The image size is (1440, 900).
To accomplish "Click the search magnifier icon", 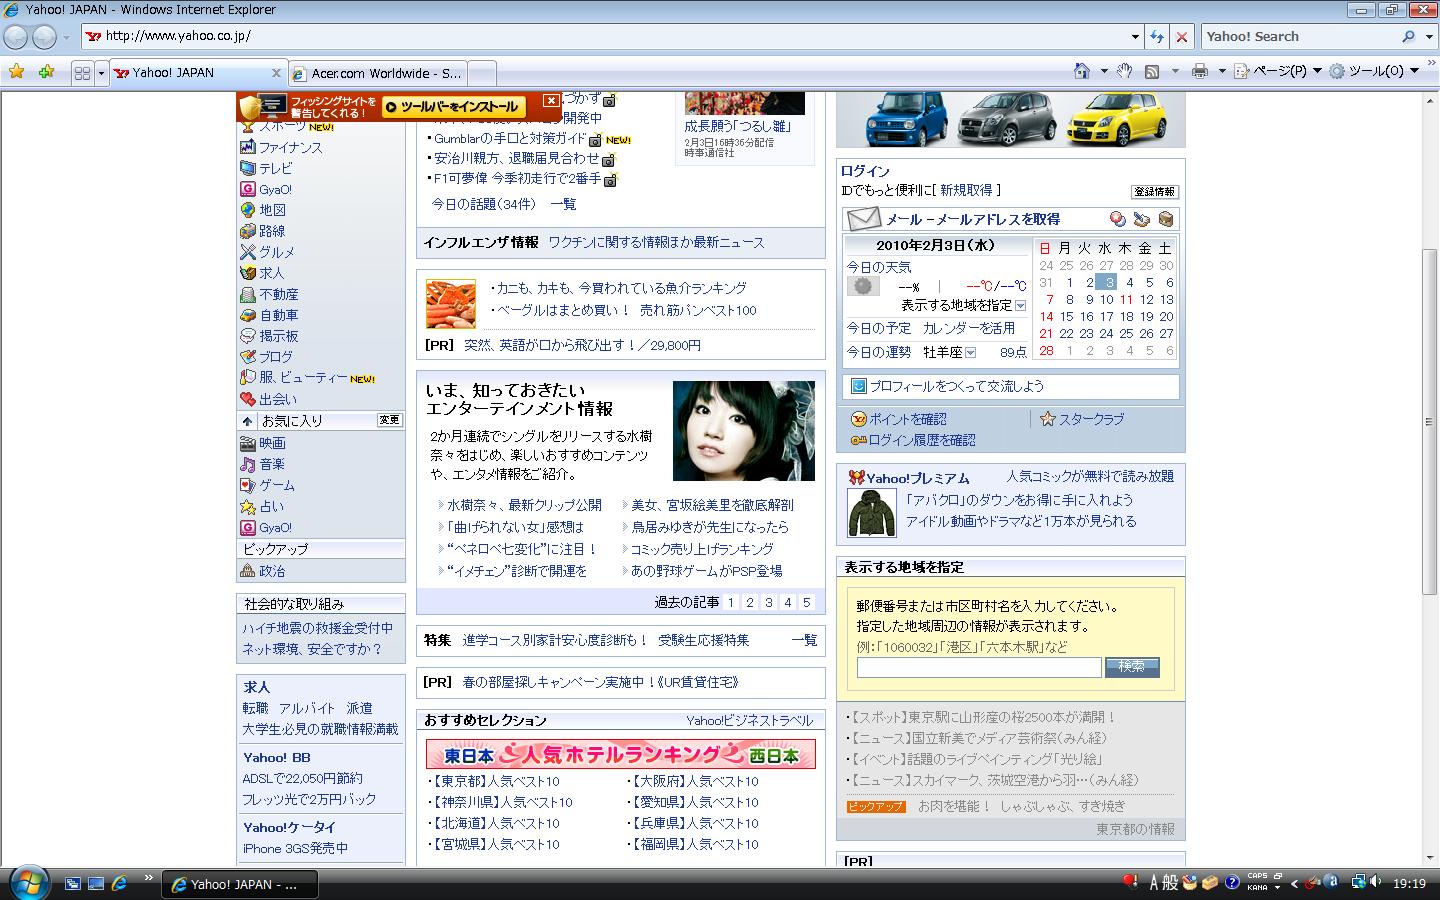I will (1408, 36).
